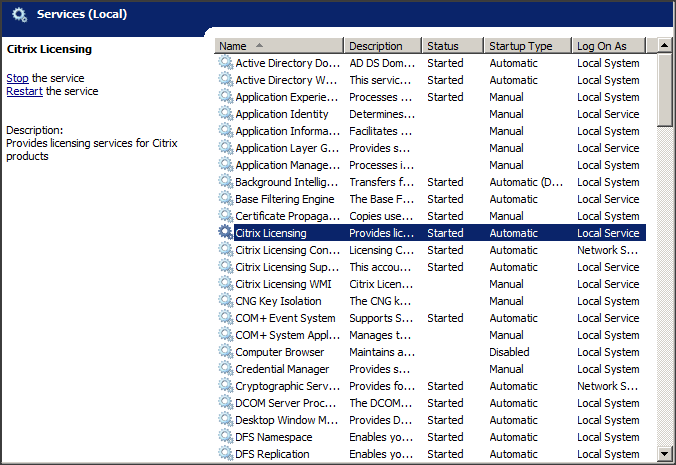Click gear icon next to COM+ Event System

(225, 318)
